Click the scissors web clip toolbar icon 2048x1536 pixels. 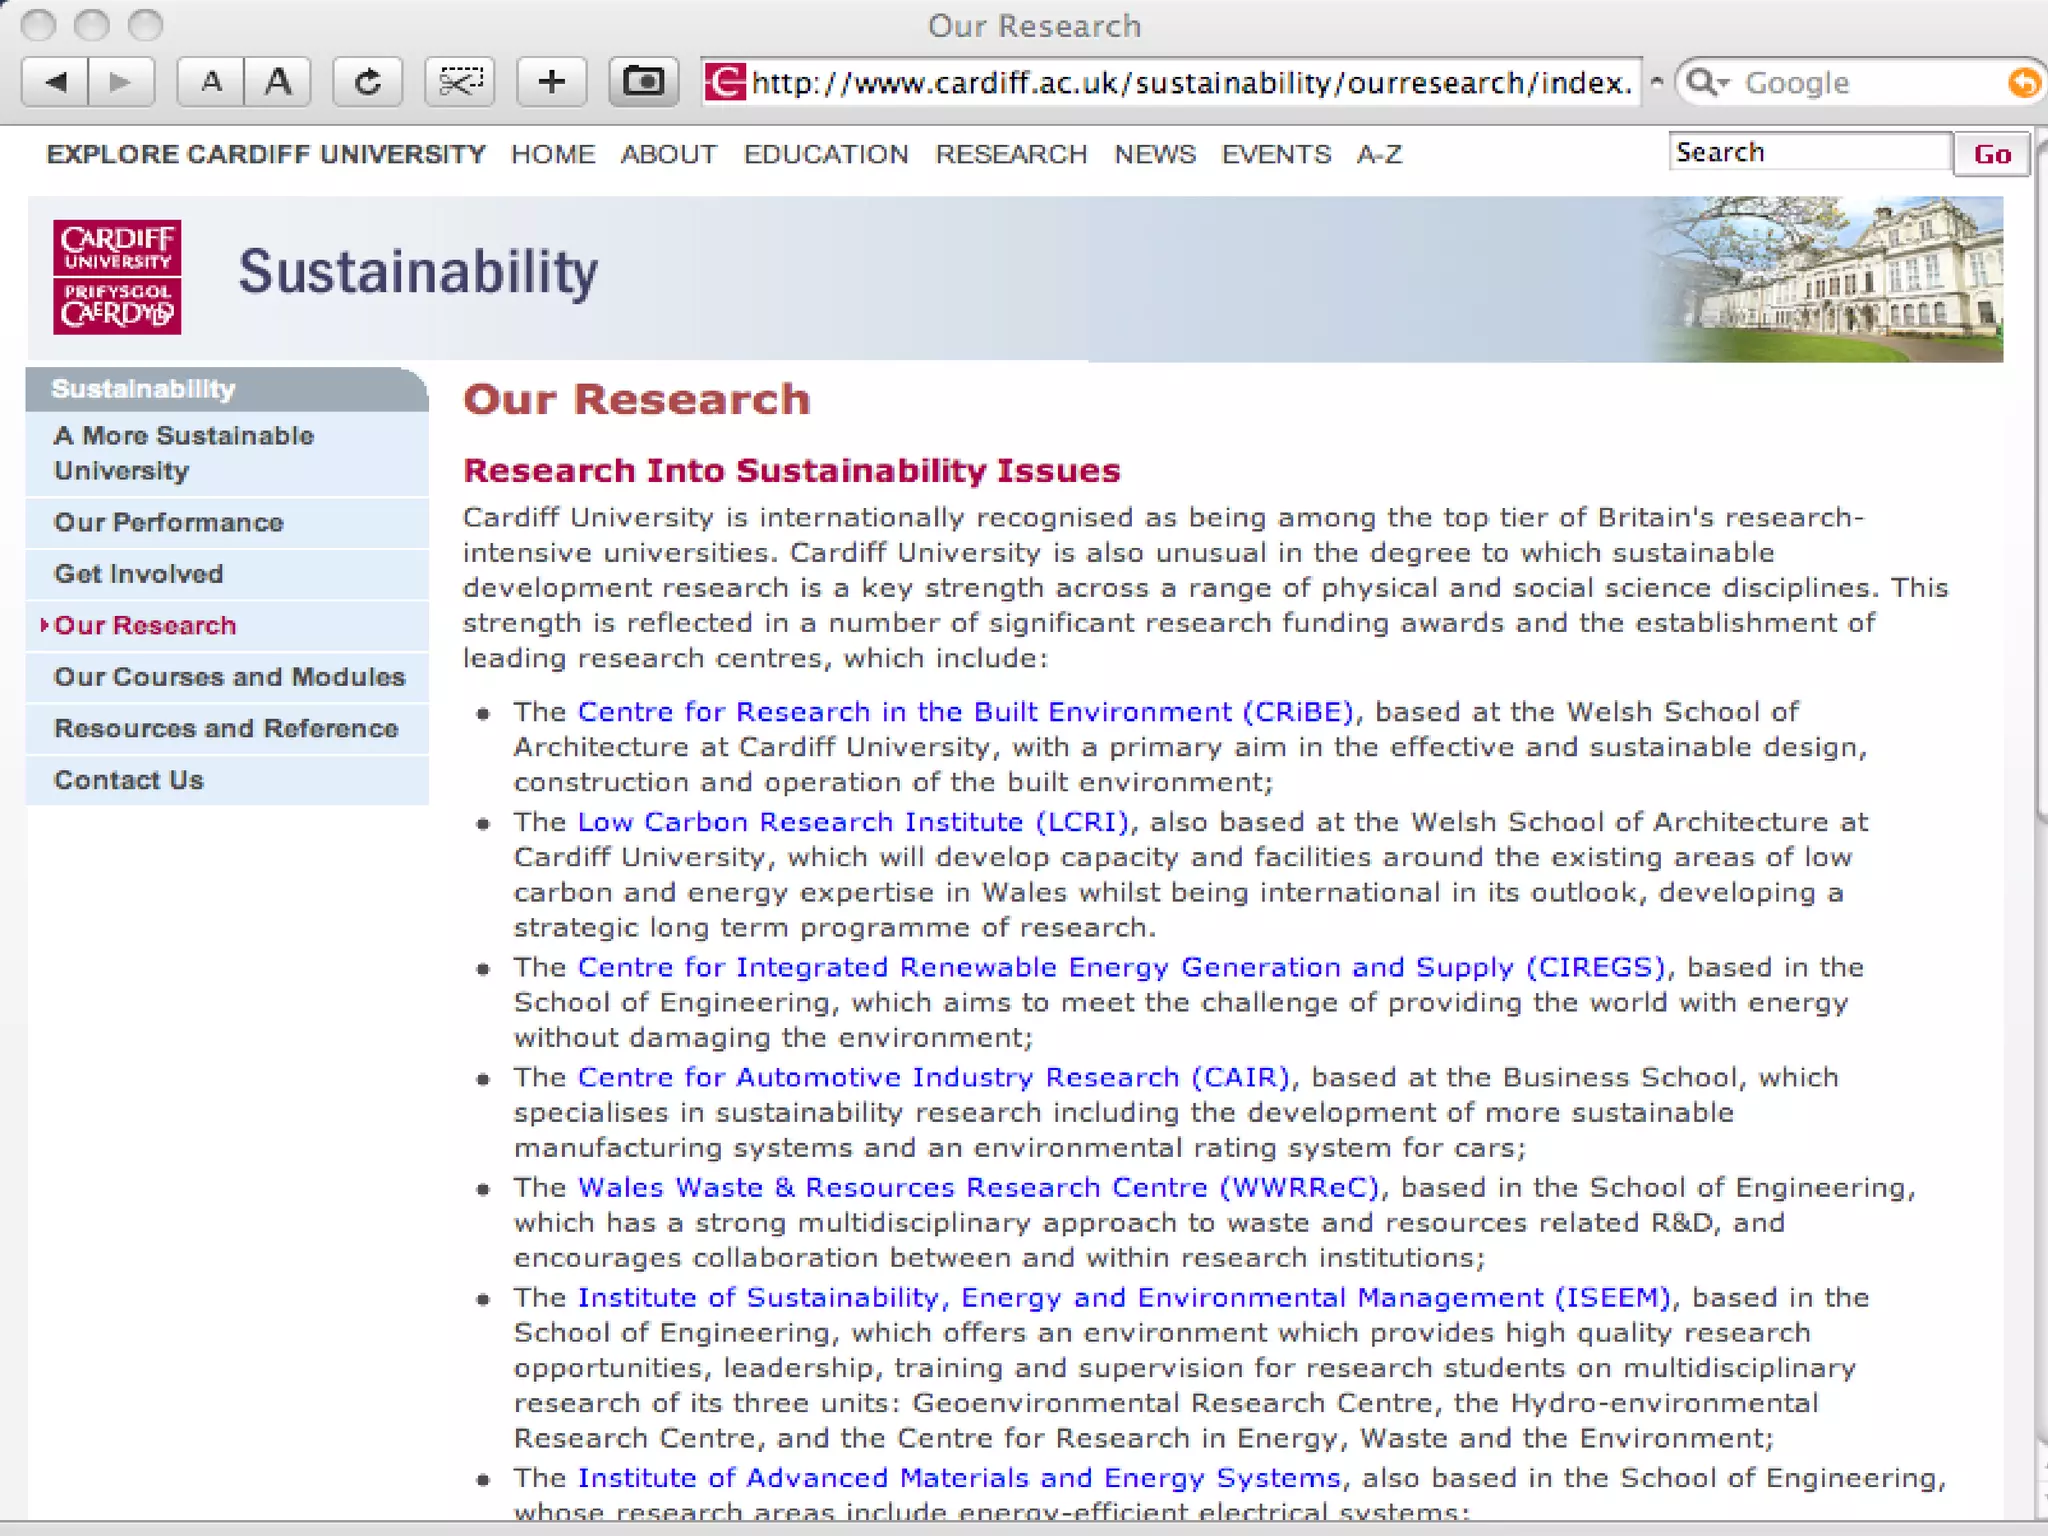point(460,82)
